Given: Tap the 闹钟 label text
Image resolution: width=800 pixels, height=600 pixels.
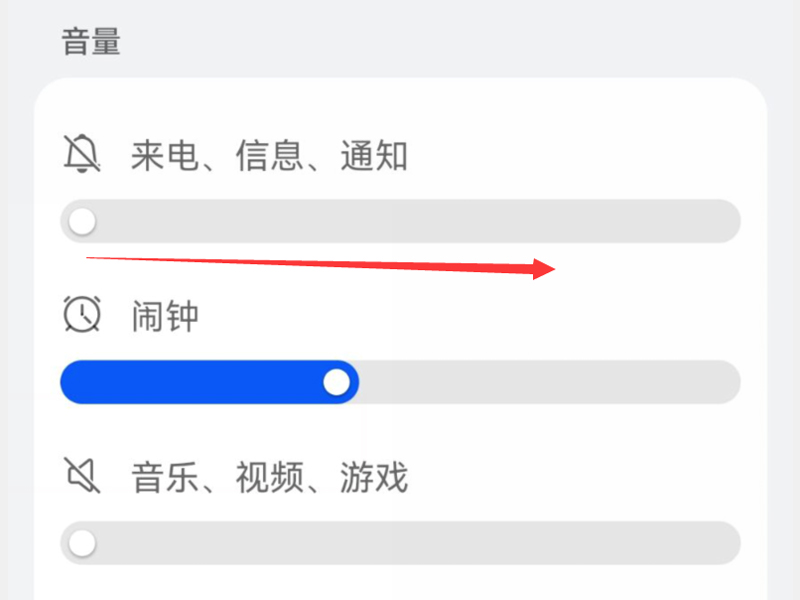Looking at the screenshot, I should pyautogui.click(x=165, y=317).
